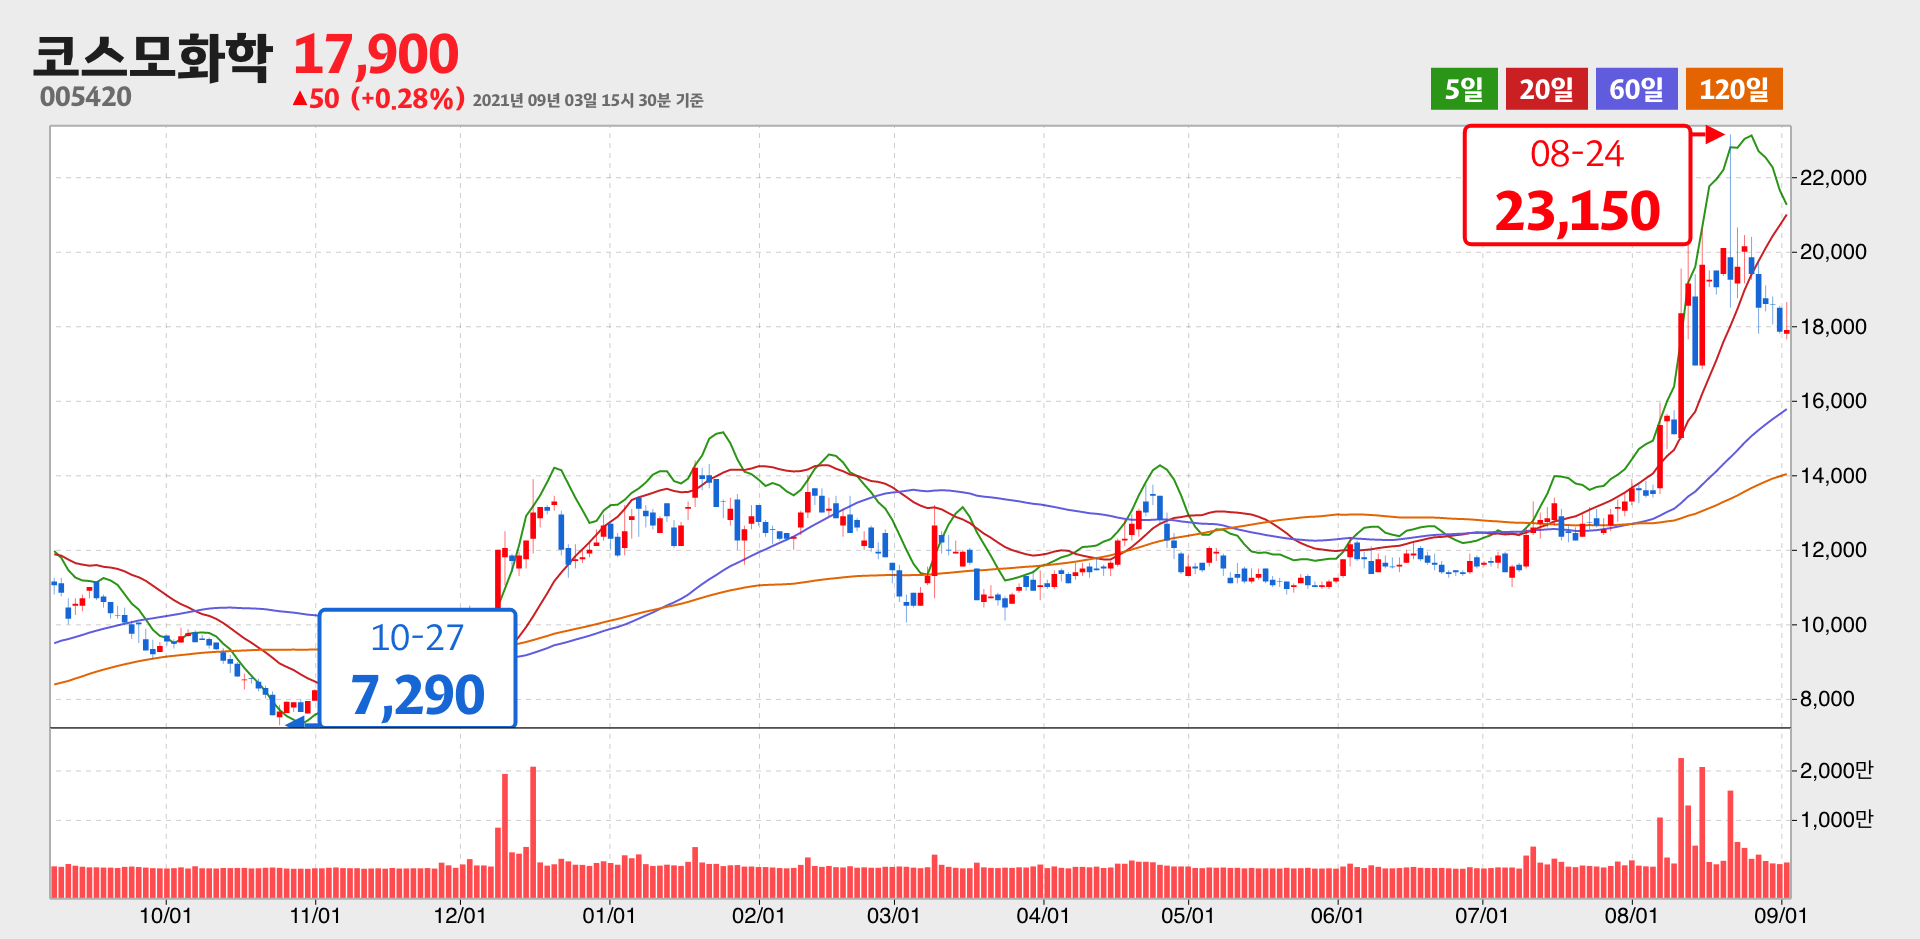This screenshot has height=939, width=1920.
Task: Click the 18,000 price axis label
Action: (1833, 327)
